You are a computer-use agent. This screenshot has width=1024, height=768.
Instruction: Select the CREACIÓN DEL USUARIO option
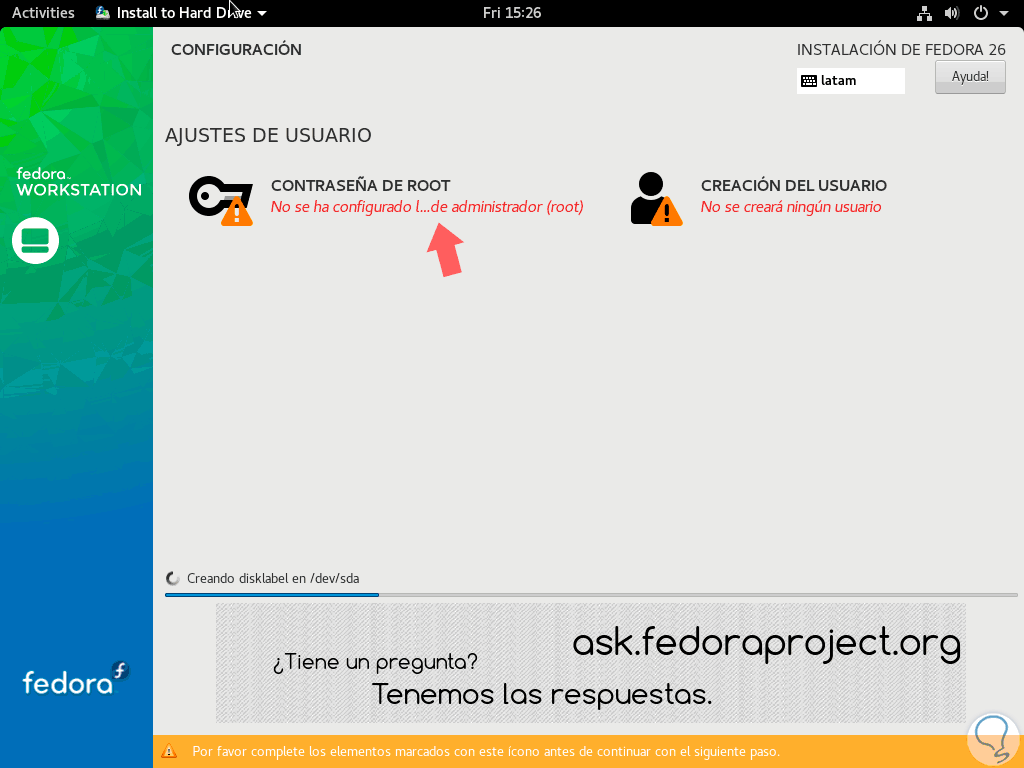759,198
